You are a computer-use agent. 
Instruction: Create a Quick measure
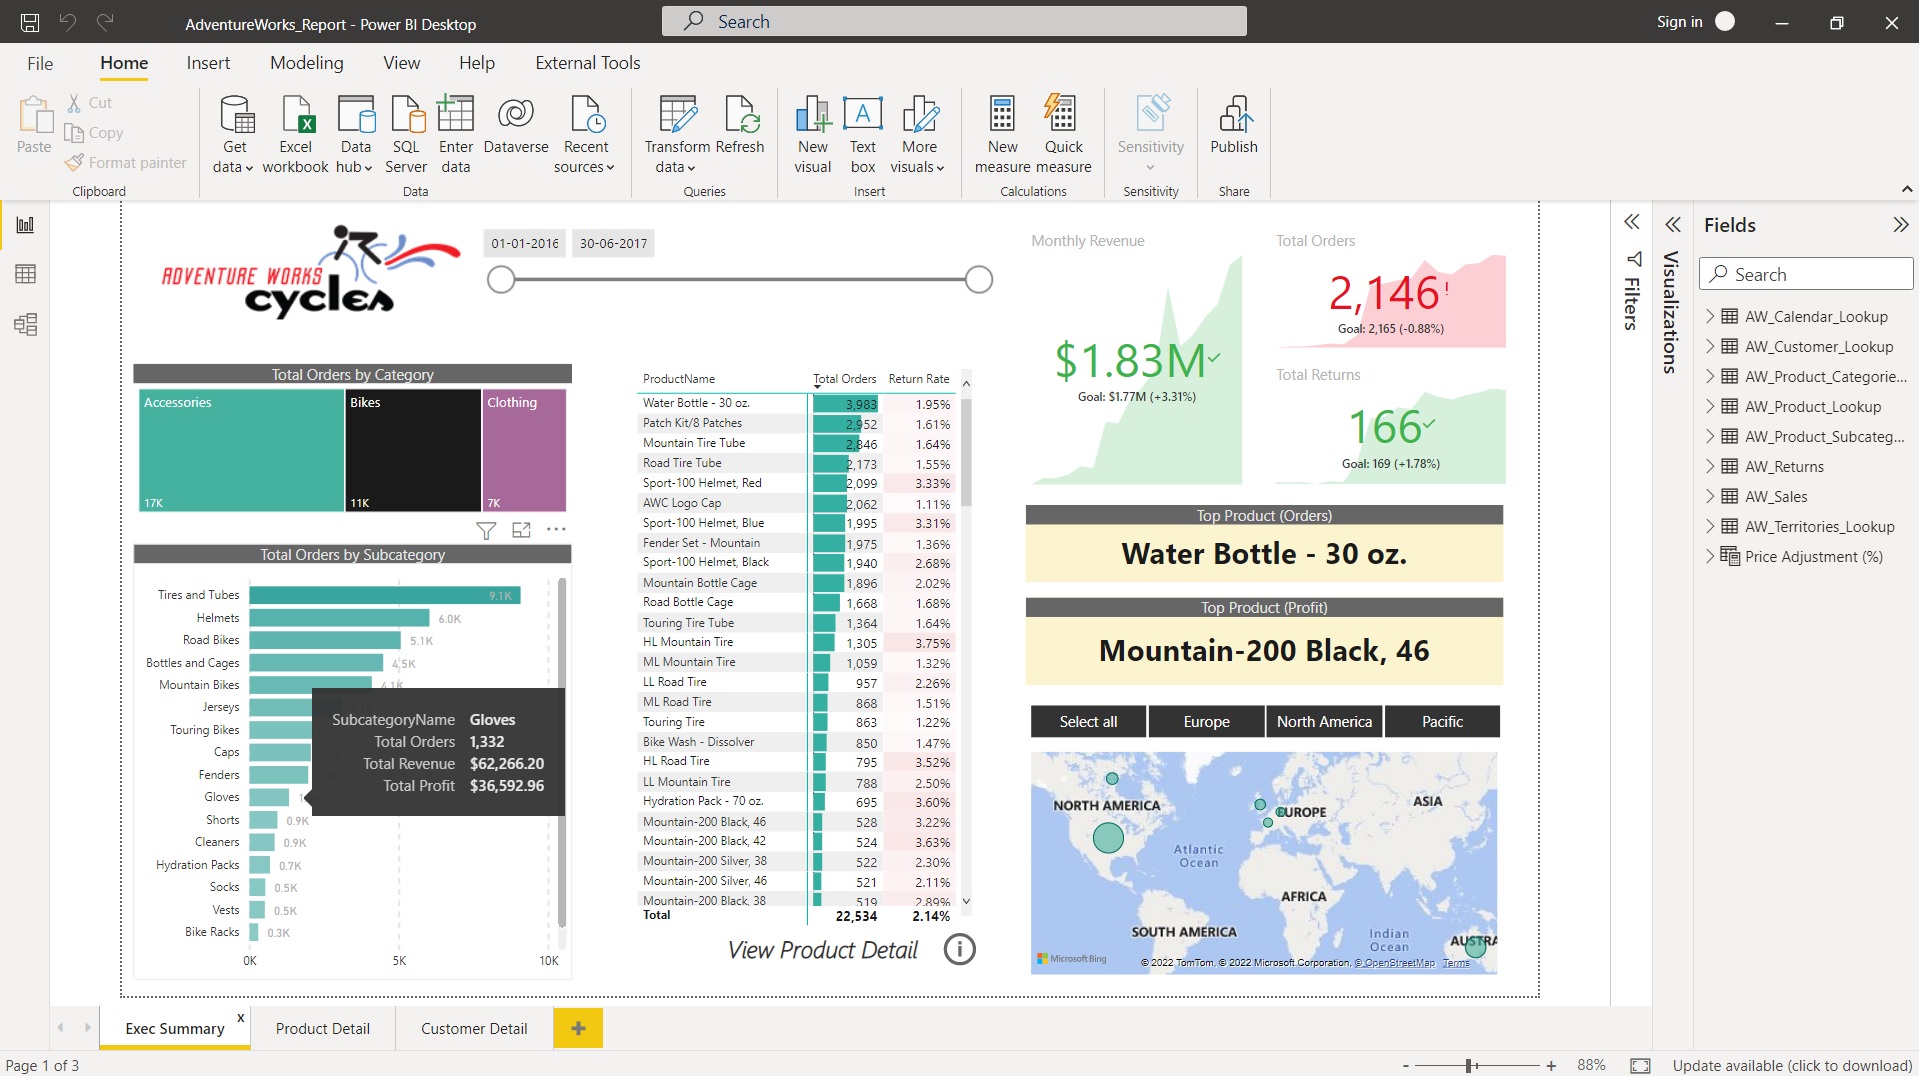(1063, 135)
